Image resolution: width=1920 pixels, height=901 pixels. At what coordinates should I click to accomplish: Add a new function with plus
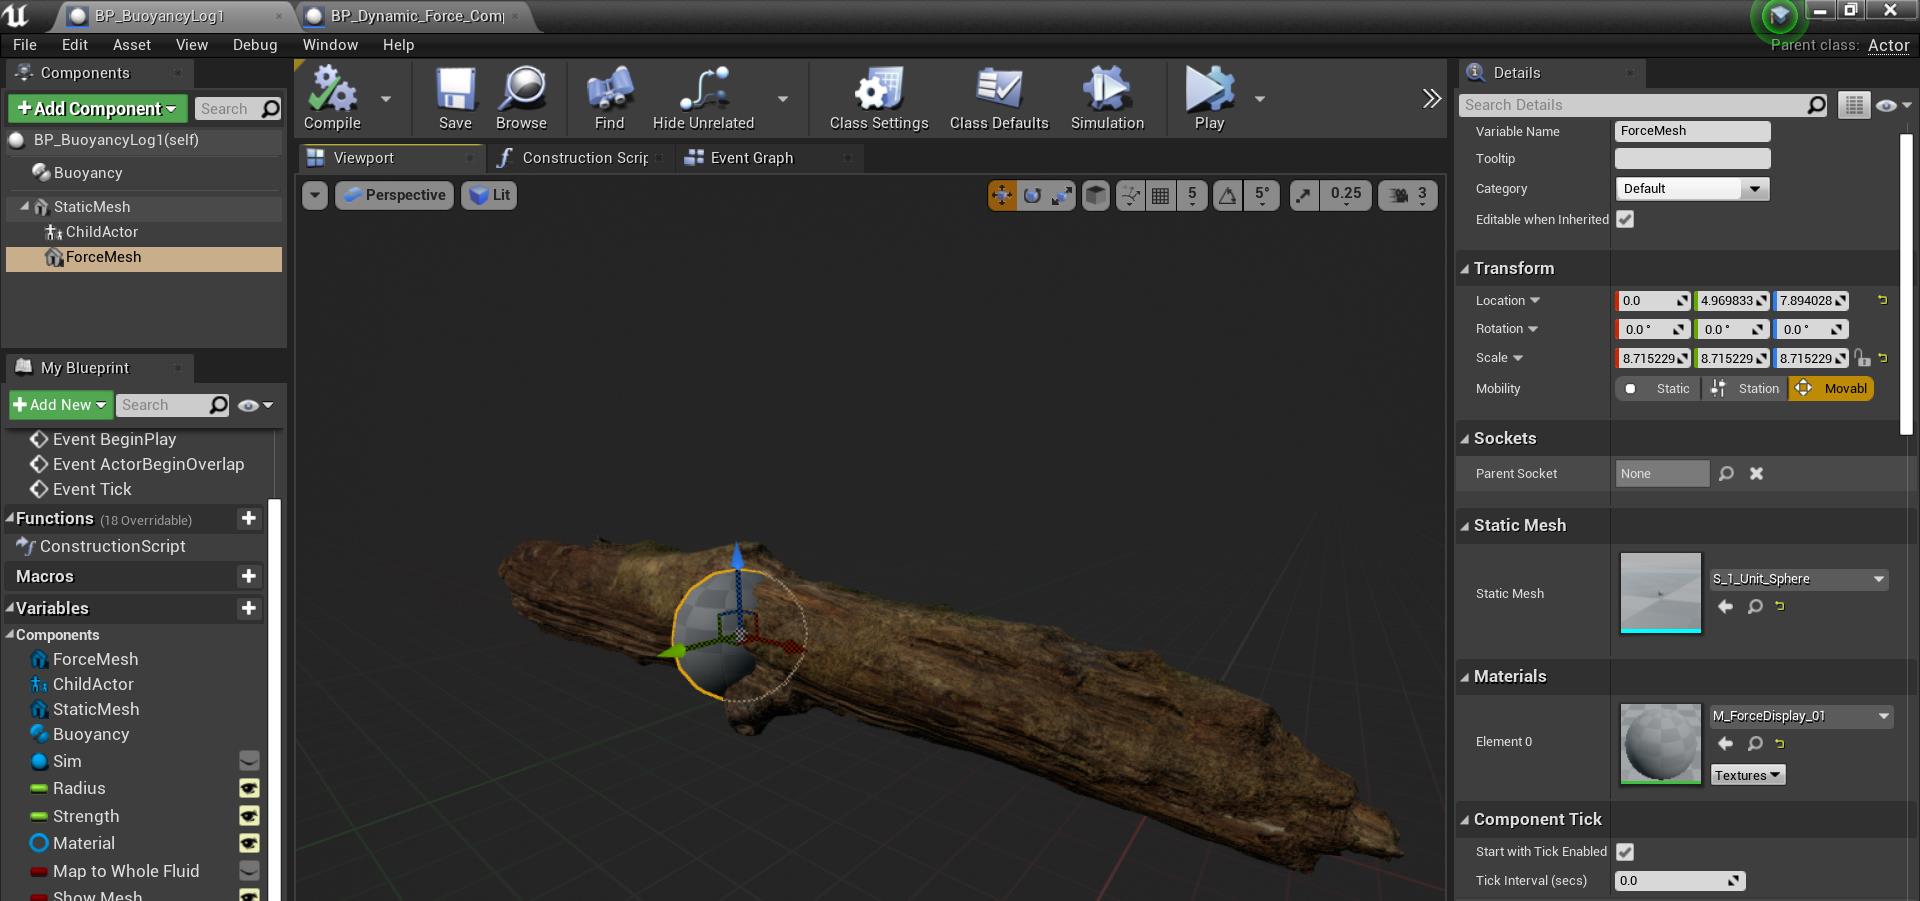pos(249,518)
